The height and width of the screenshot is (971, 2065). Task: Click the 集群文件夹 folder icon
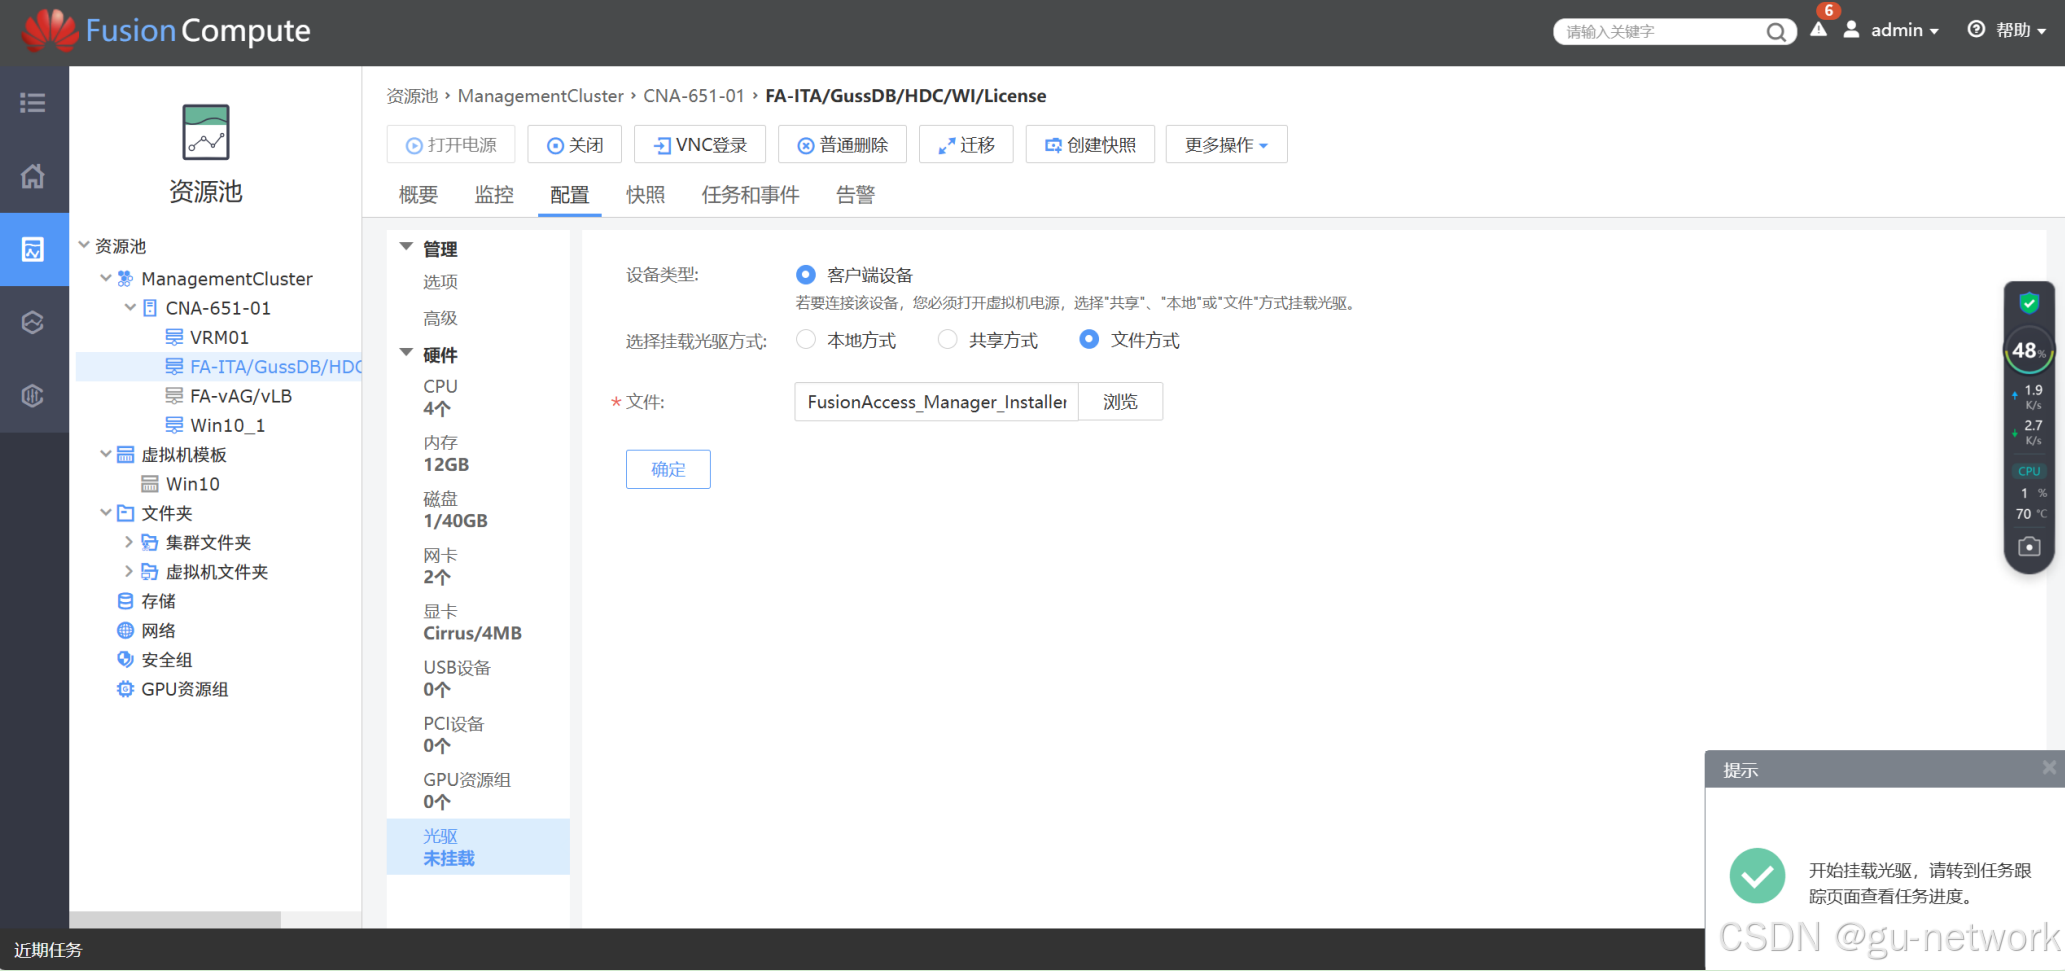[x=150, y=542]
